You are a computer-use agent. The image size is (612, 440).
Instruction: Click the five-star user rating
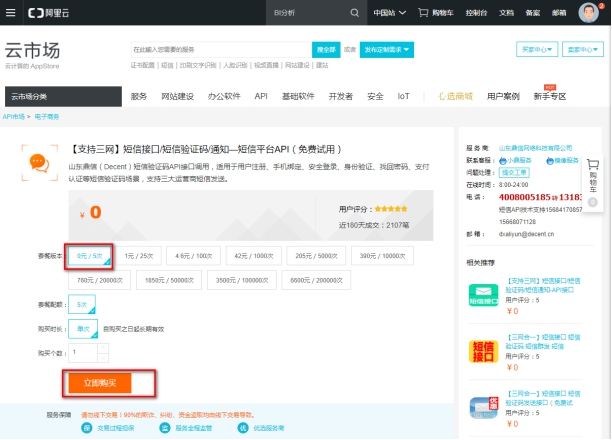pyautogui.click(x=391, y=209)
